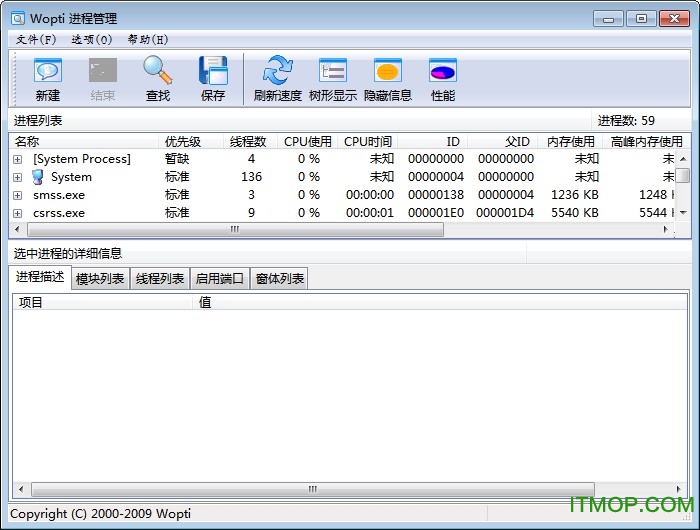
Task: Click process list scroll-up arrow
Action: tap(683, 159)
